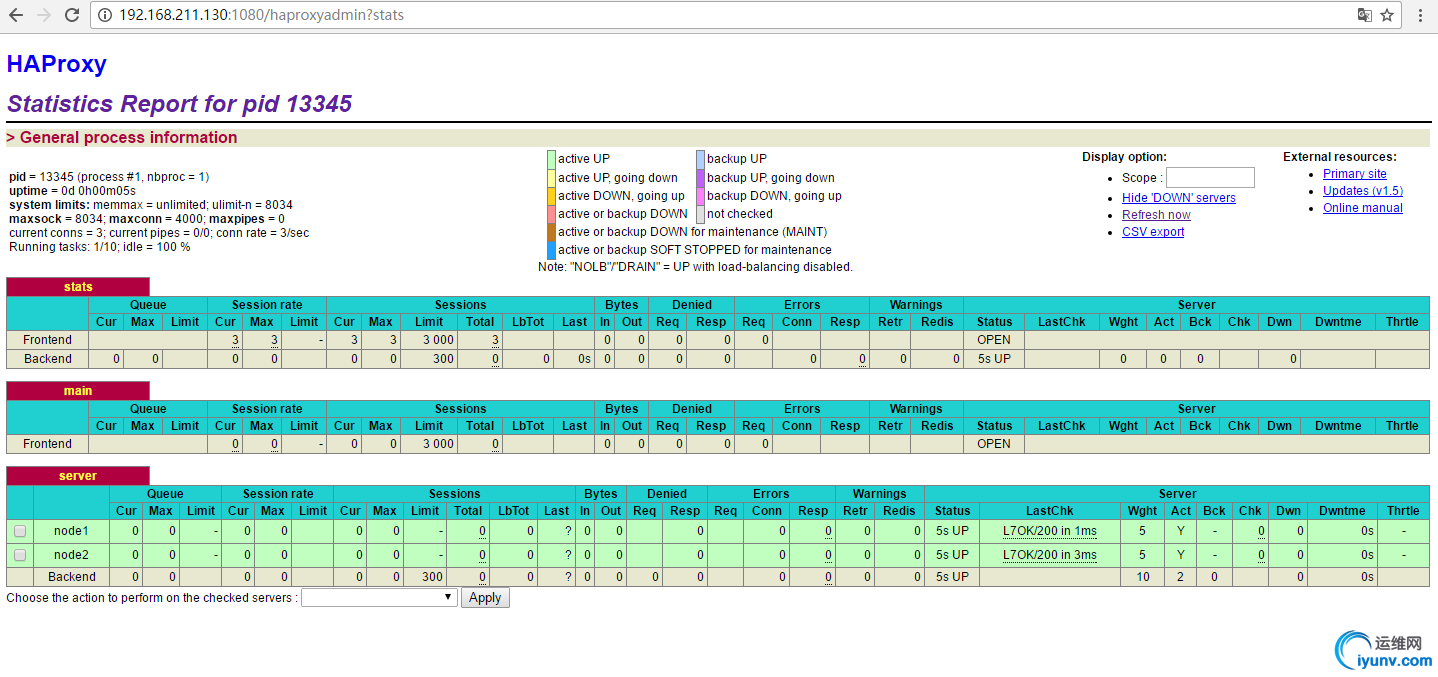Image resolution: width=1438 pixels, height=677 pixels.
Task: Click the backup UP blue legend swatch
Action: coord(700,159)
